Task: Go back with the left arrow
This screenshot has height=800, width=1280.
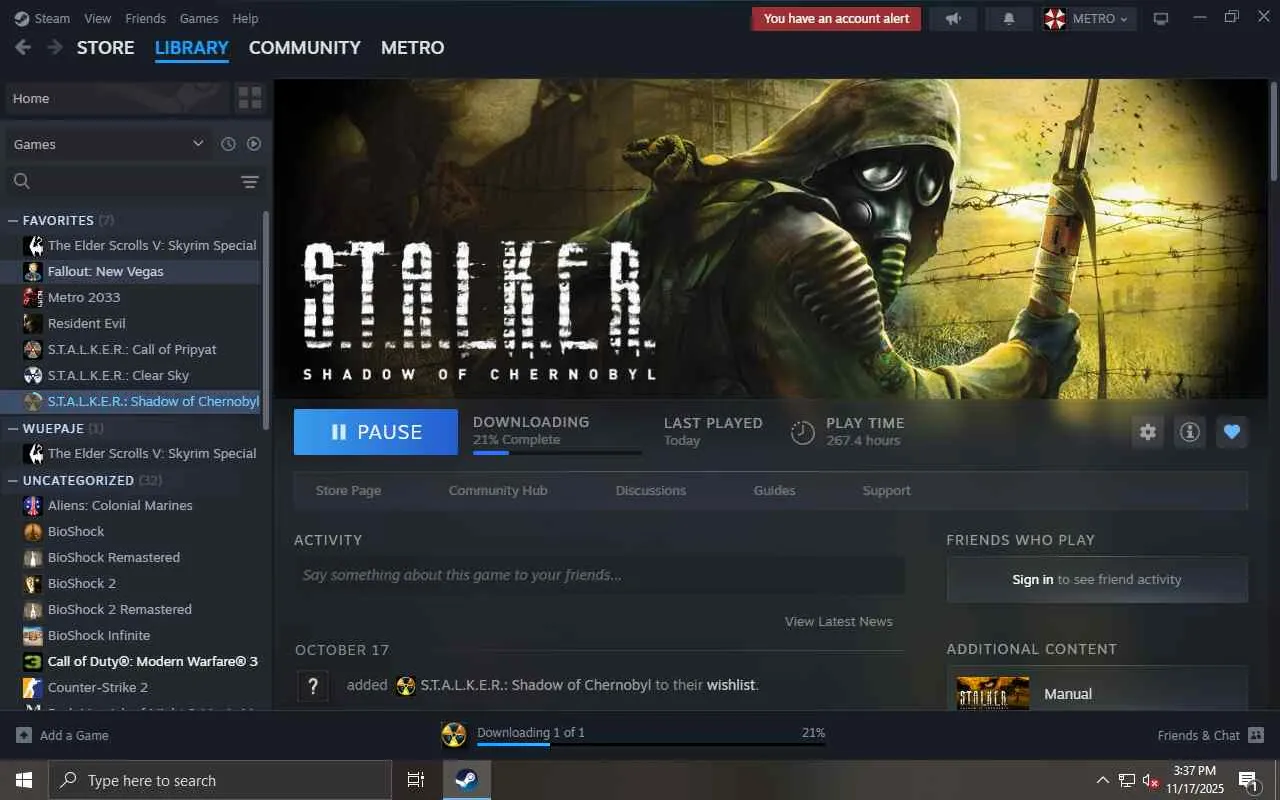Action: [x=23, y=47]
